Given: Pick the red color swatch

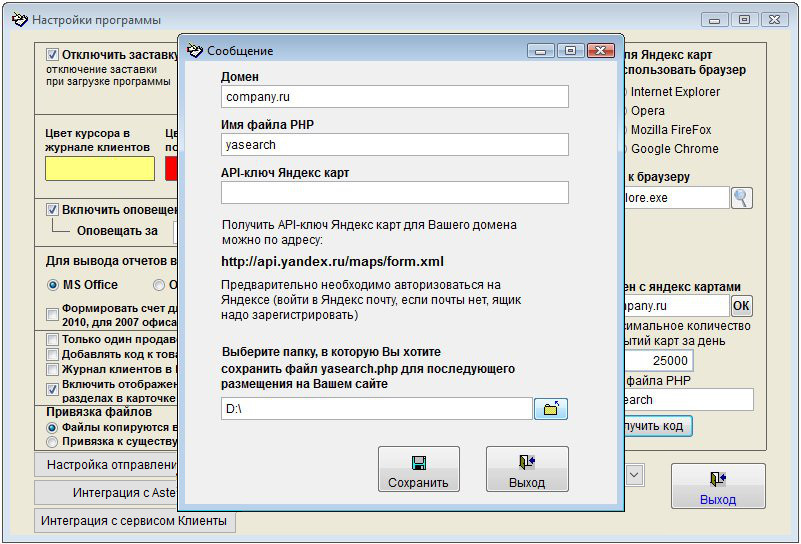Looking at the screenshot, I should point(171,169).
